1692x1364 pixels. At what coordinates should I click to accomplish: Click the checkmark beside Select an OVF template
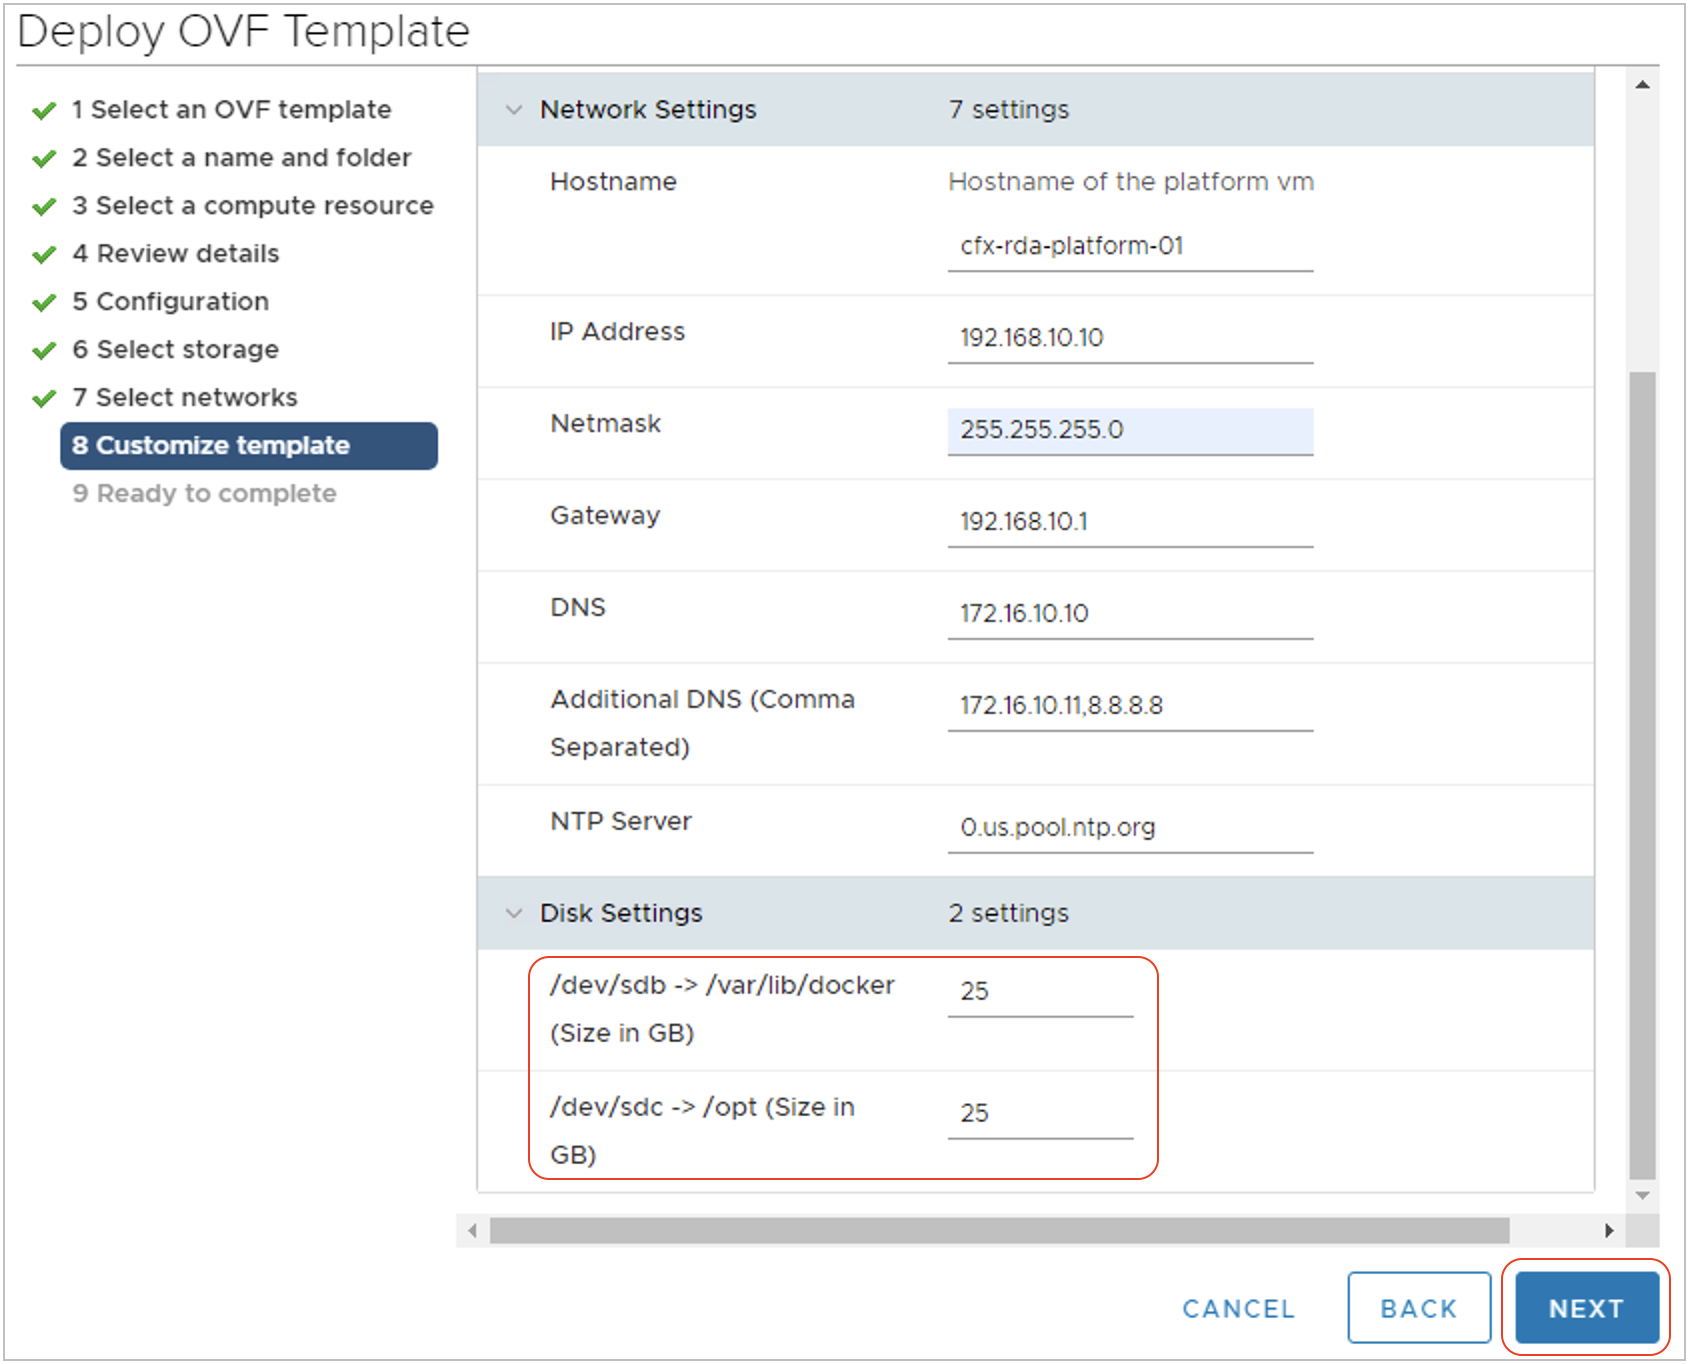tap(44, 110)
